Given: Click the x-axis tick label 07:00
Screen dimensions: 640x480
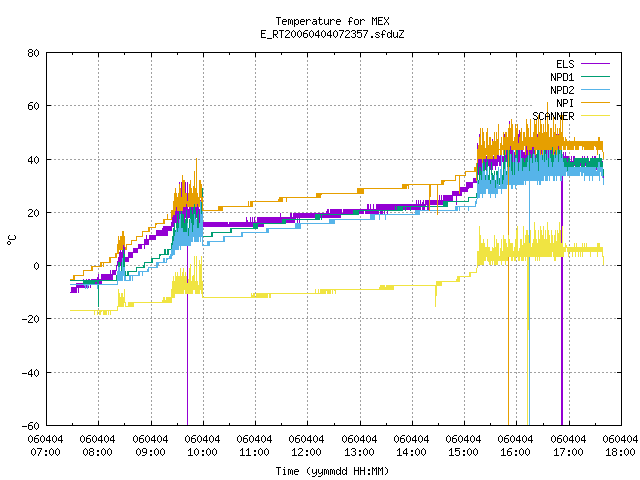Looking at the screenshot, I should click(45, 452).
